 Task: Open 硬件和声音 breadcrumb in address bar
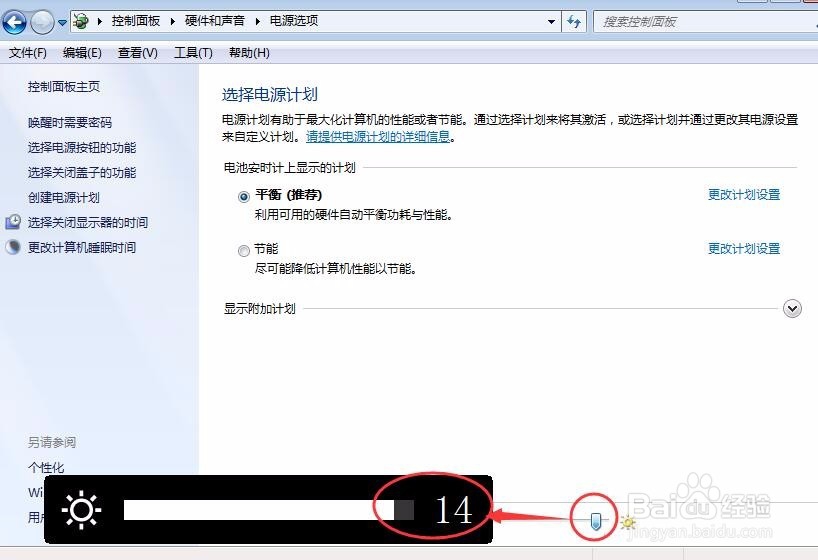click(x=214, y=21)
